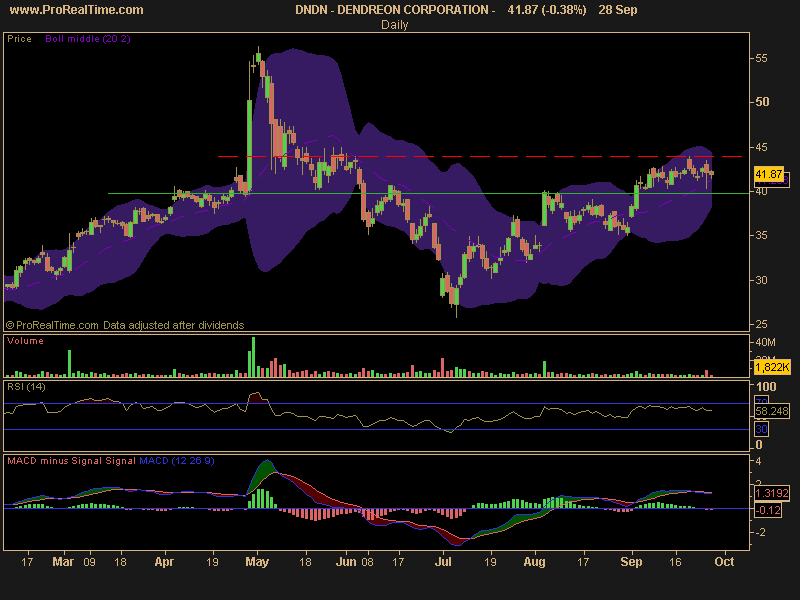The image size is (800, 600).
Task: Click the RSI (14) indicator label
Action: tap(26, 387)
